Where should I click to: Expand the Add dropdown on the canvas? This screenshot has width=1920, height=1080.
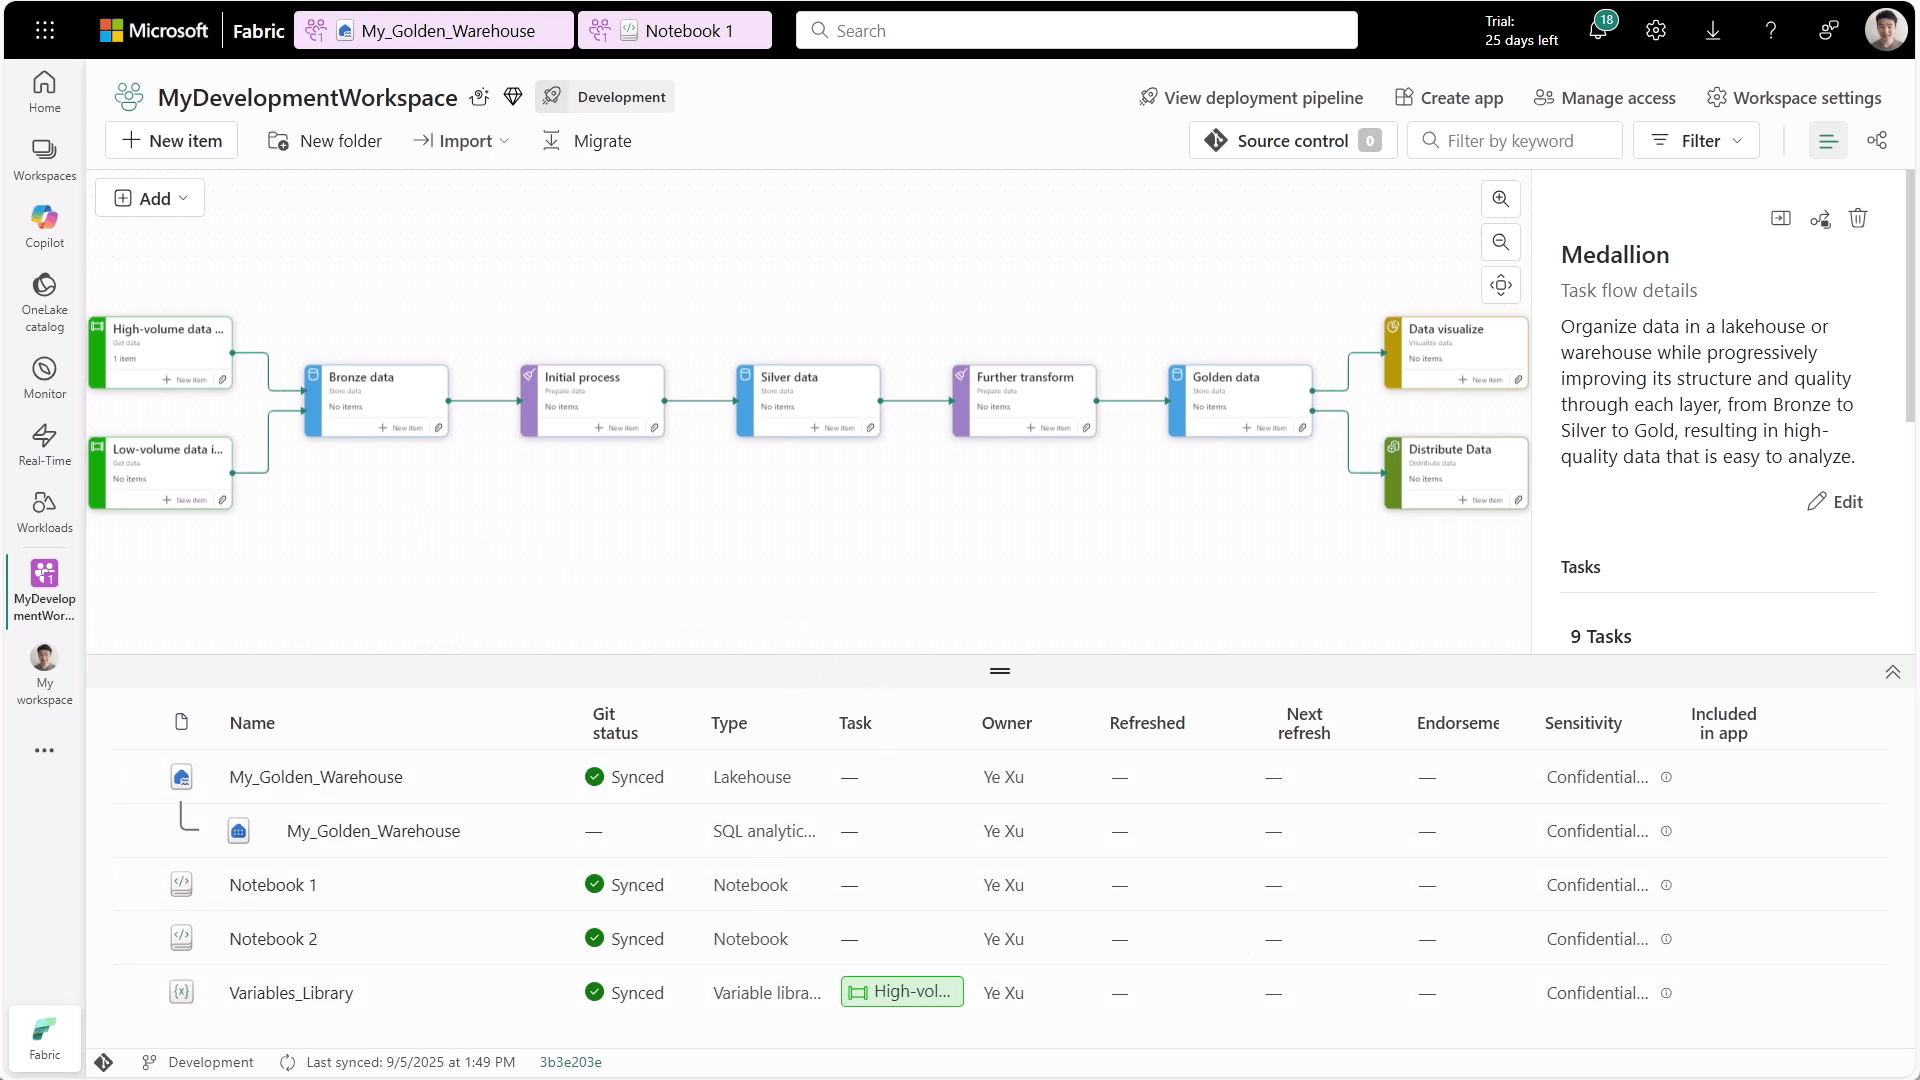pos(150,198)
